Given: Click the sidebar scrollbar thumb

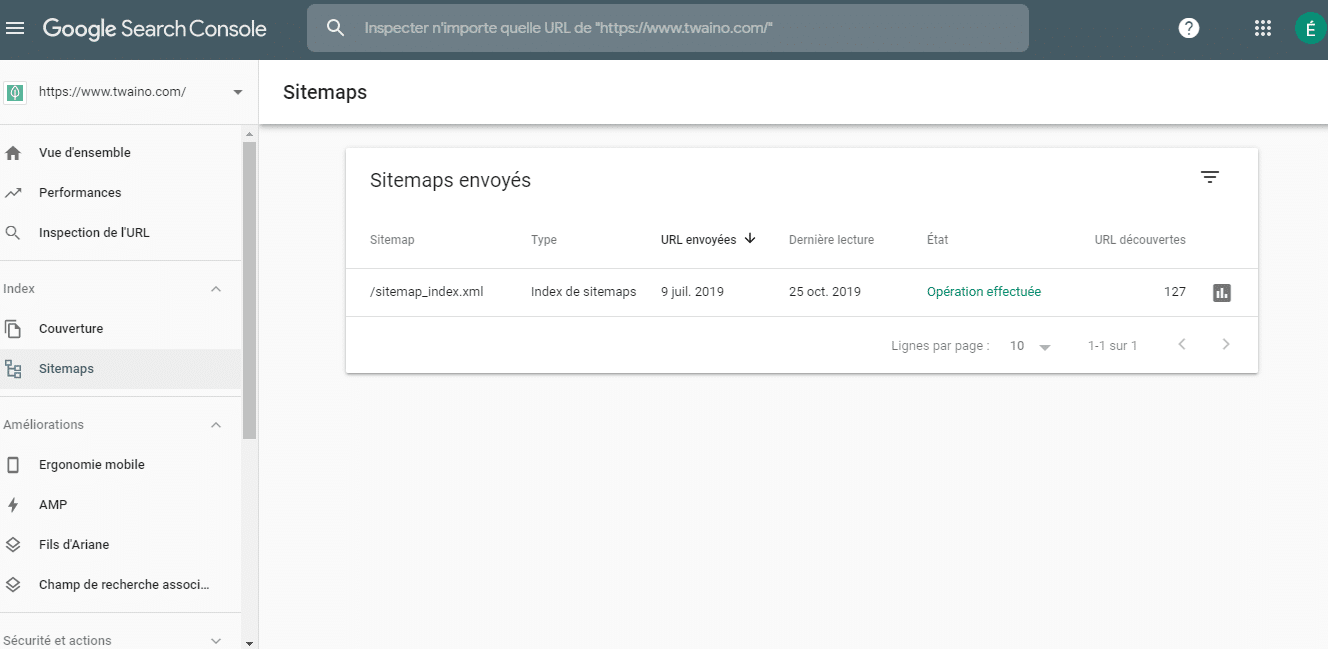Looking at the screenshot, I should click(x=250, y=290).
